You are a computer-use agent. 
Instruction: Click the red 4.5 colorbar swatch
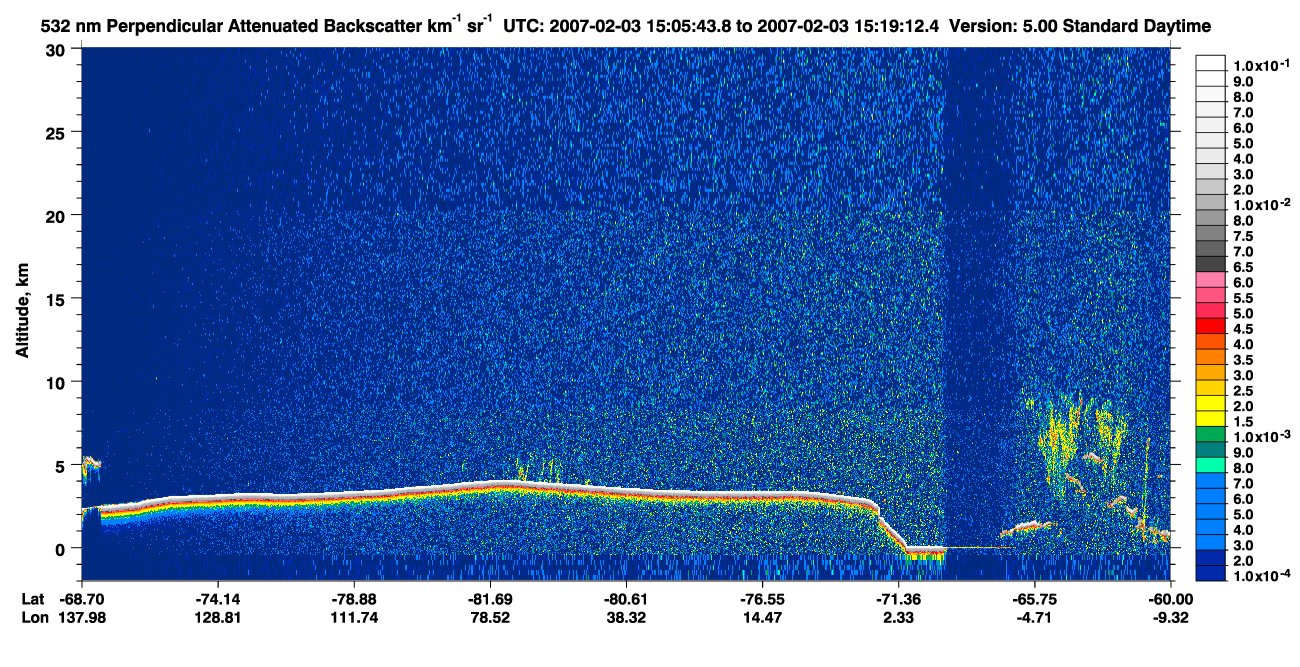[x=1210, y=329]
